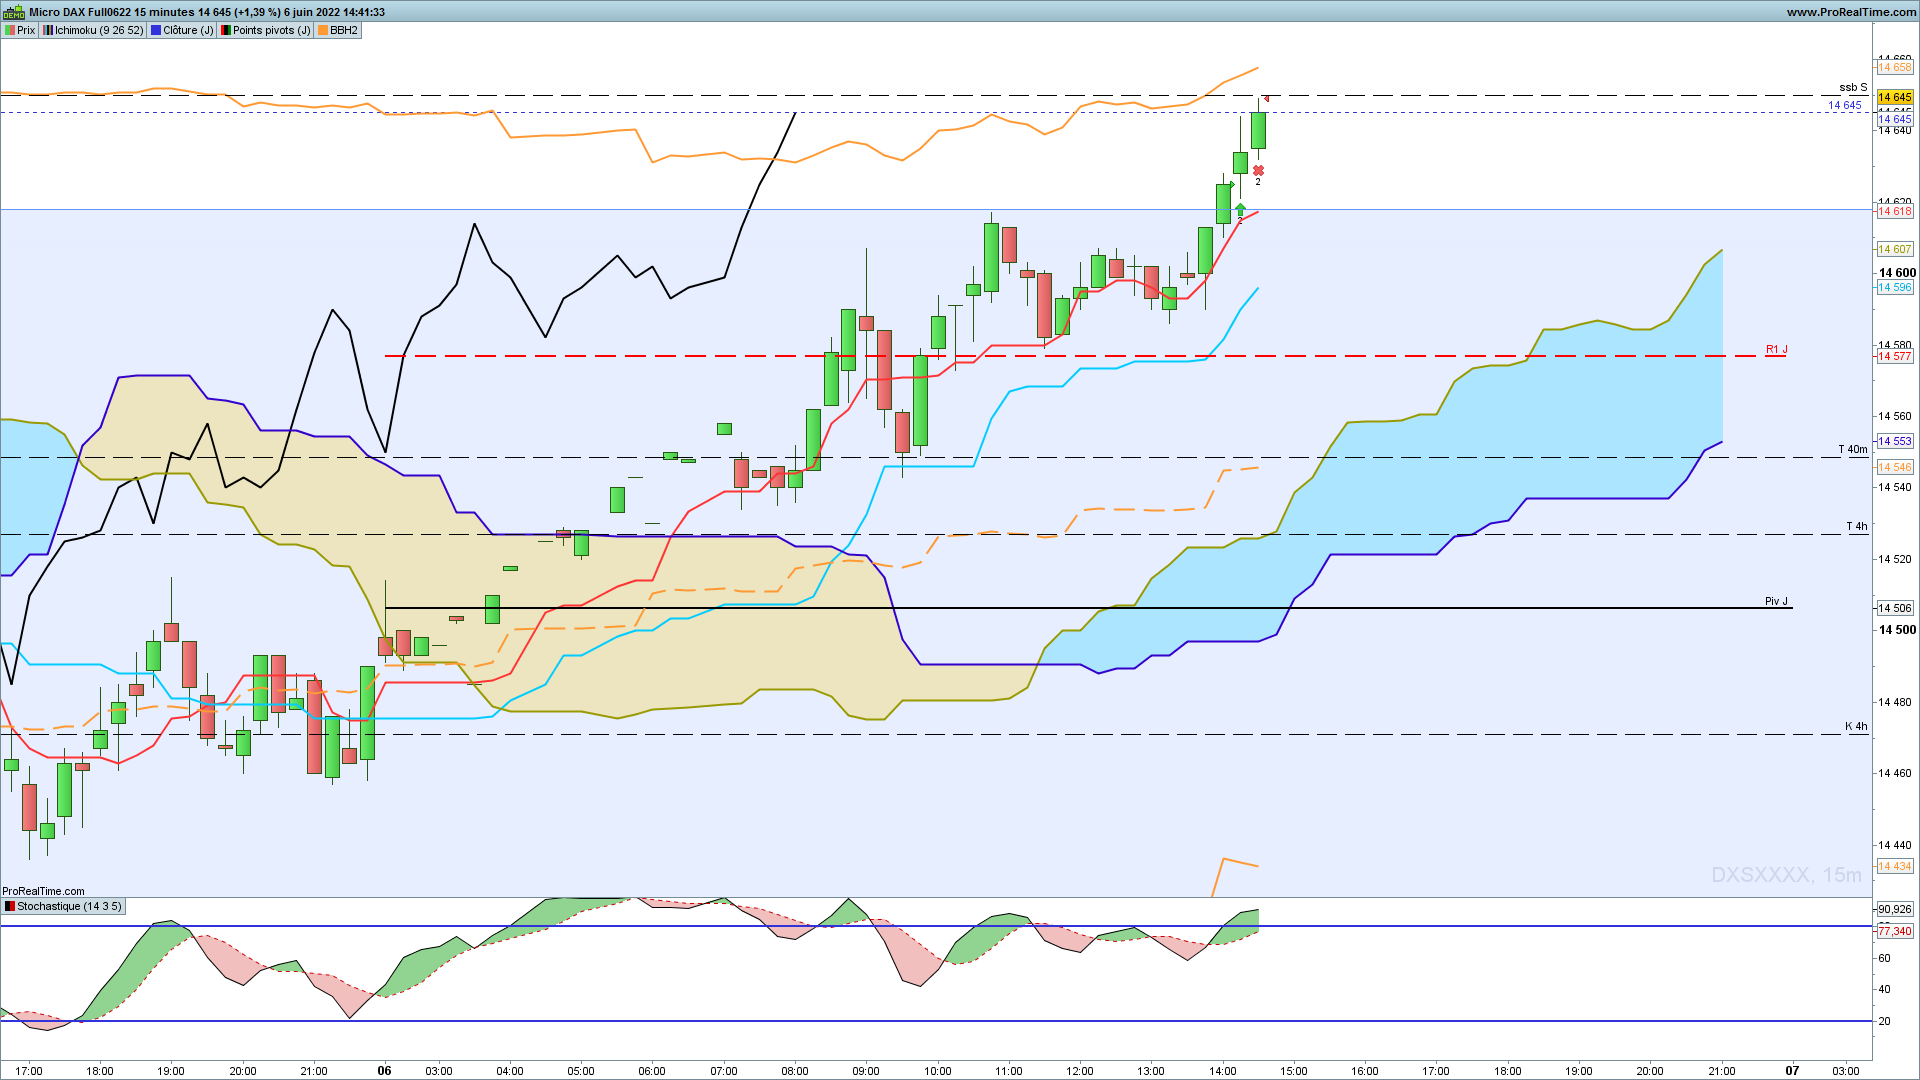Viewport: 1920px width, 1080px height.
Task: Click the ProRealTime.com label above stochastic panel
Action: [43, 891]
